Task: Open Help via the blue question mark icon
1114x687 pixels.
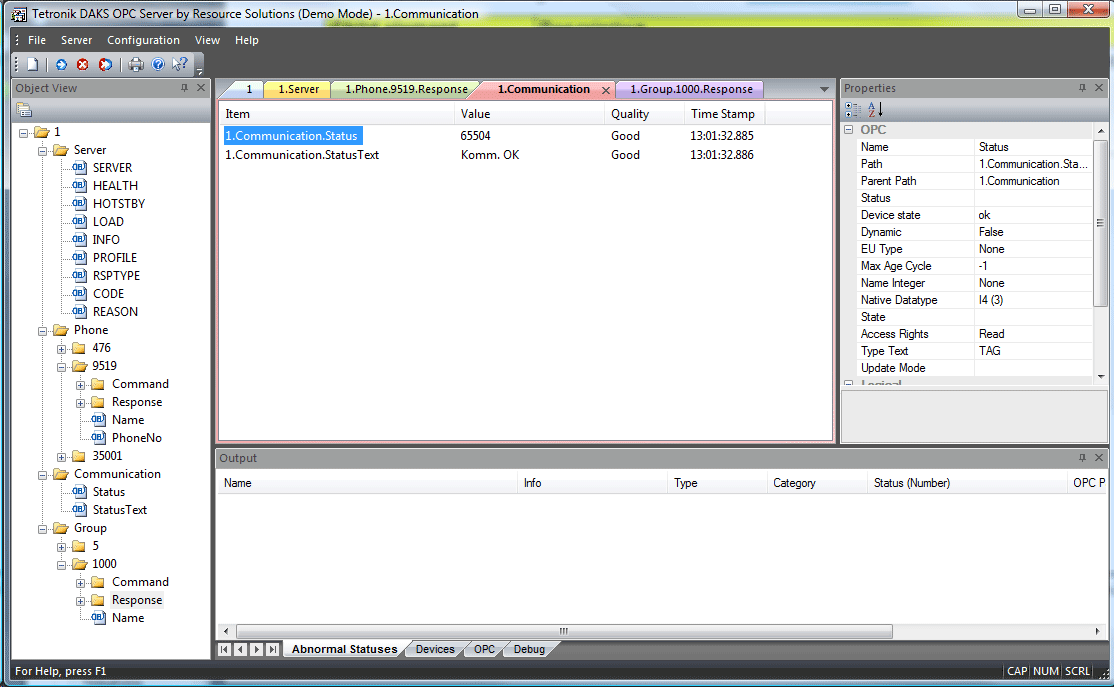Action: (158, 65)
